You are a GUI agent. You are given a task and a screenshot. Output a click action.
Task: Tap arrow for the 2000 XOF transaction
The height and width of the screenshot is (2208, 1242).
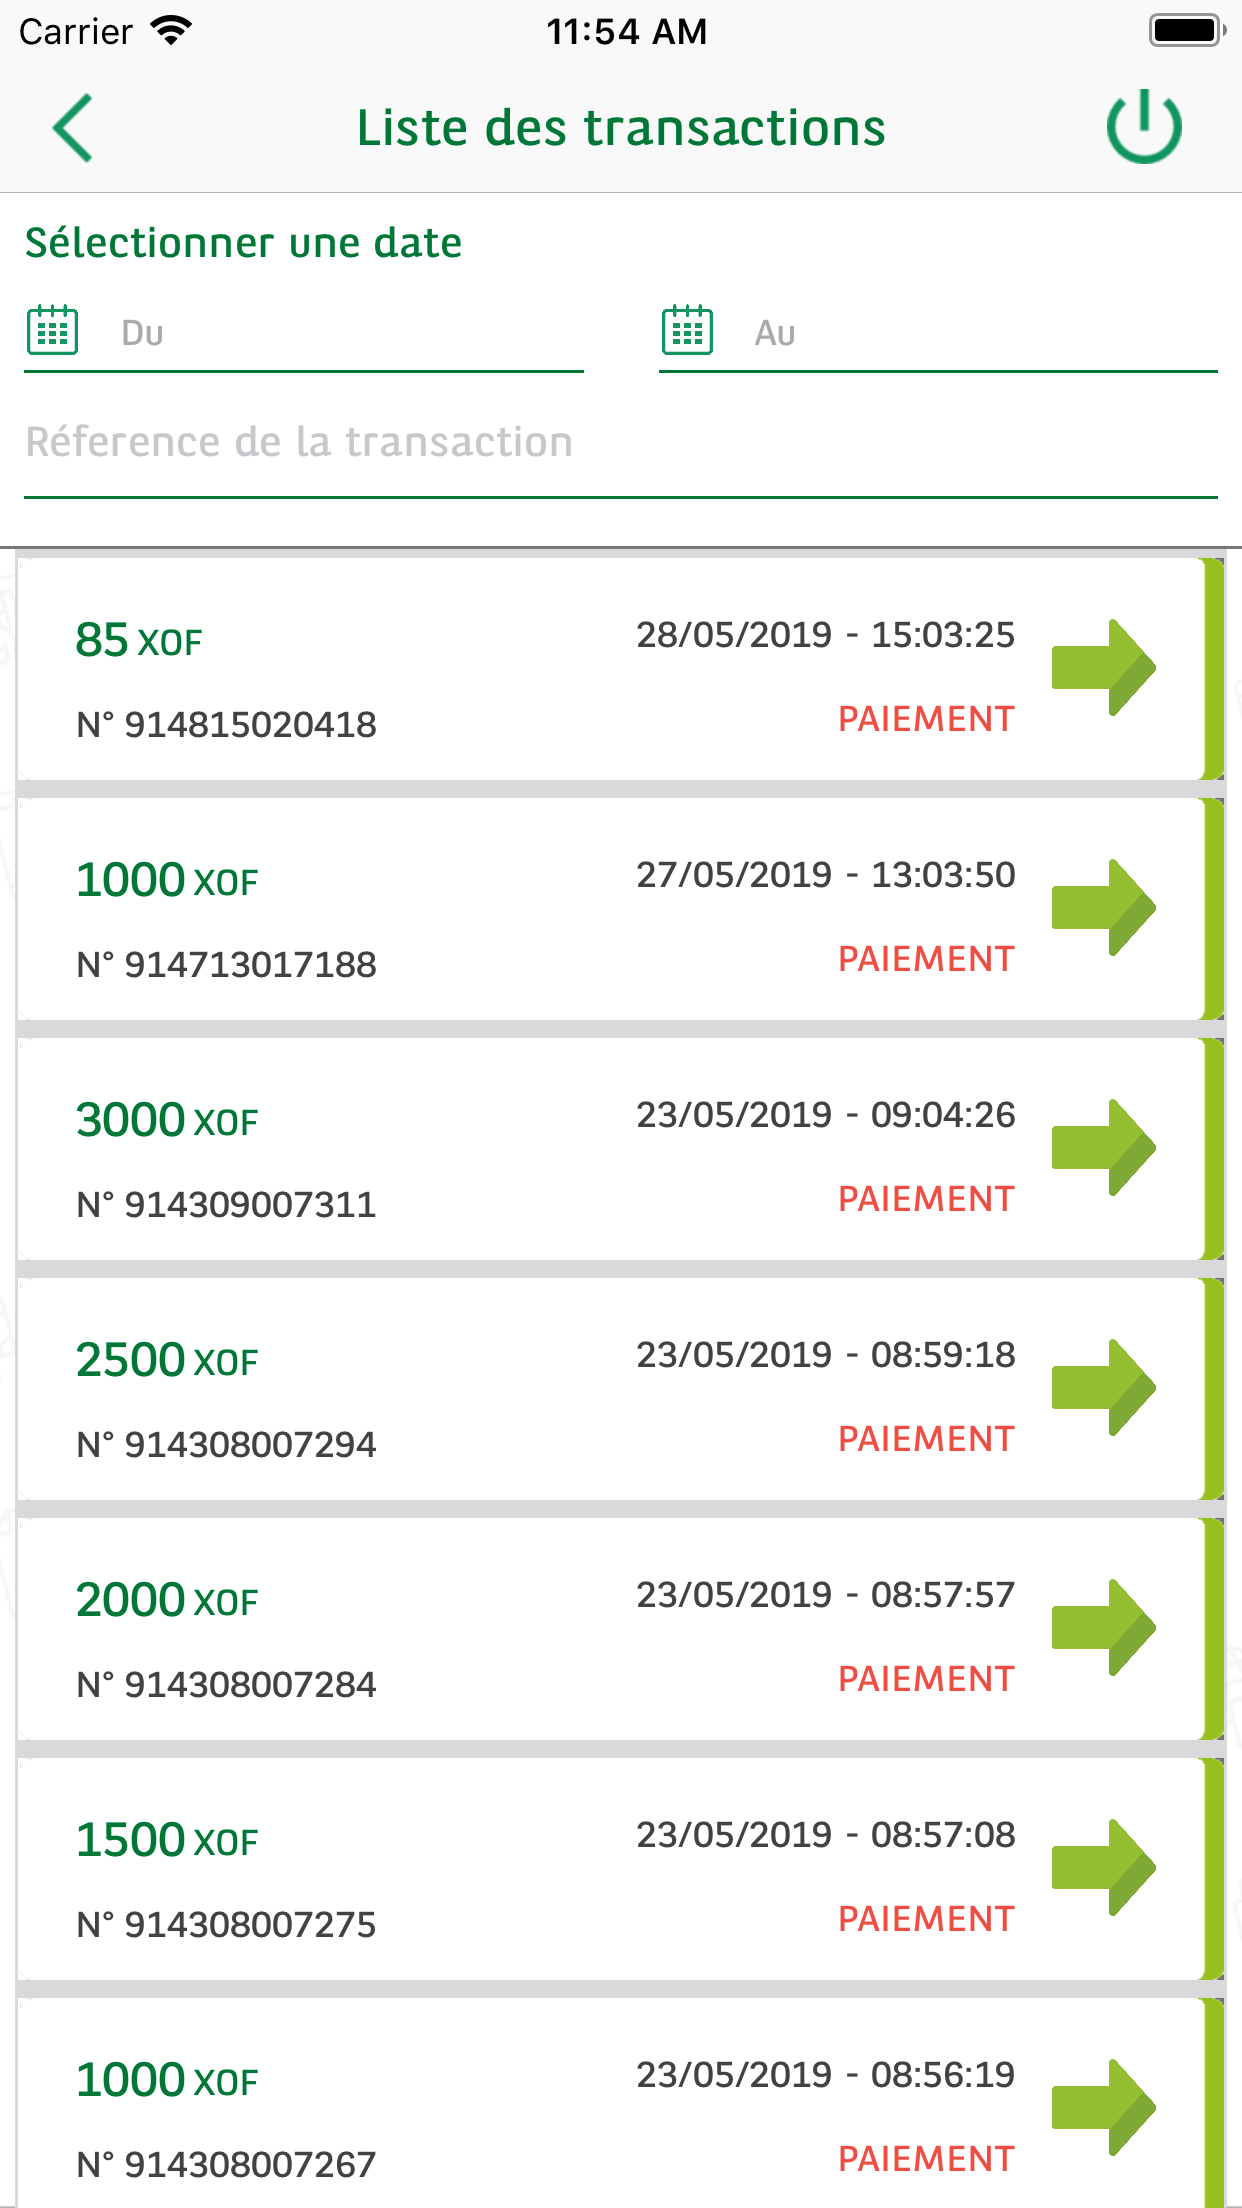click(x=1103, y=1627)
